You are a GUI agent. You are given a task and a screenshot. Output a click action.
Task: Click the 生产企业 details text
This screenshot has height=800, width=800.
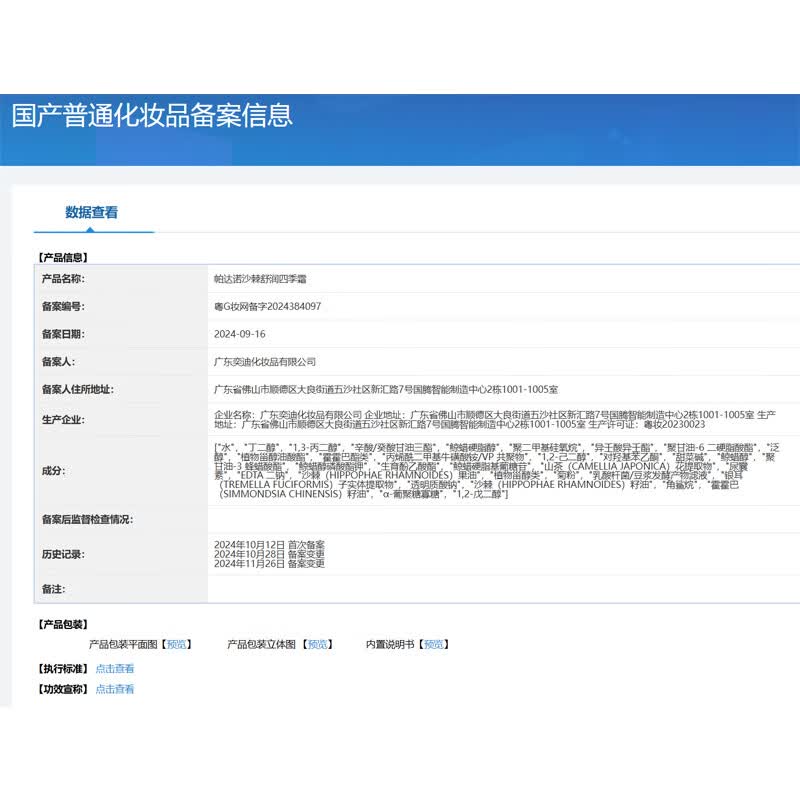495,419
